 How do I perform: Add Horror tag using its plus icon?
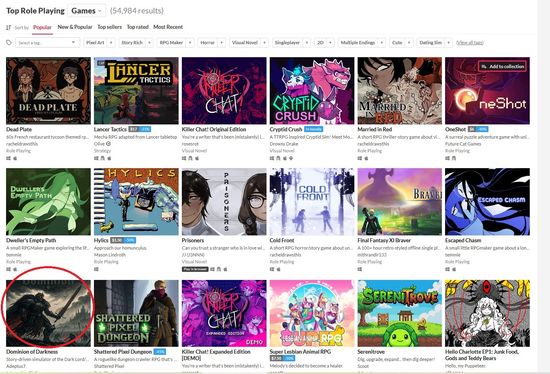[222, 42]
